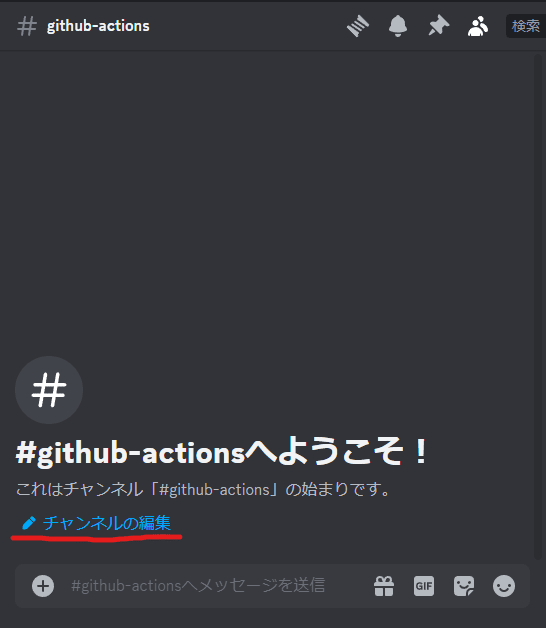Click the large round hash channel icon
Image resolution: width=546 pixels, height=628 pixels.
(49, 390)
